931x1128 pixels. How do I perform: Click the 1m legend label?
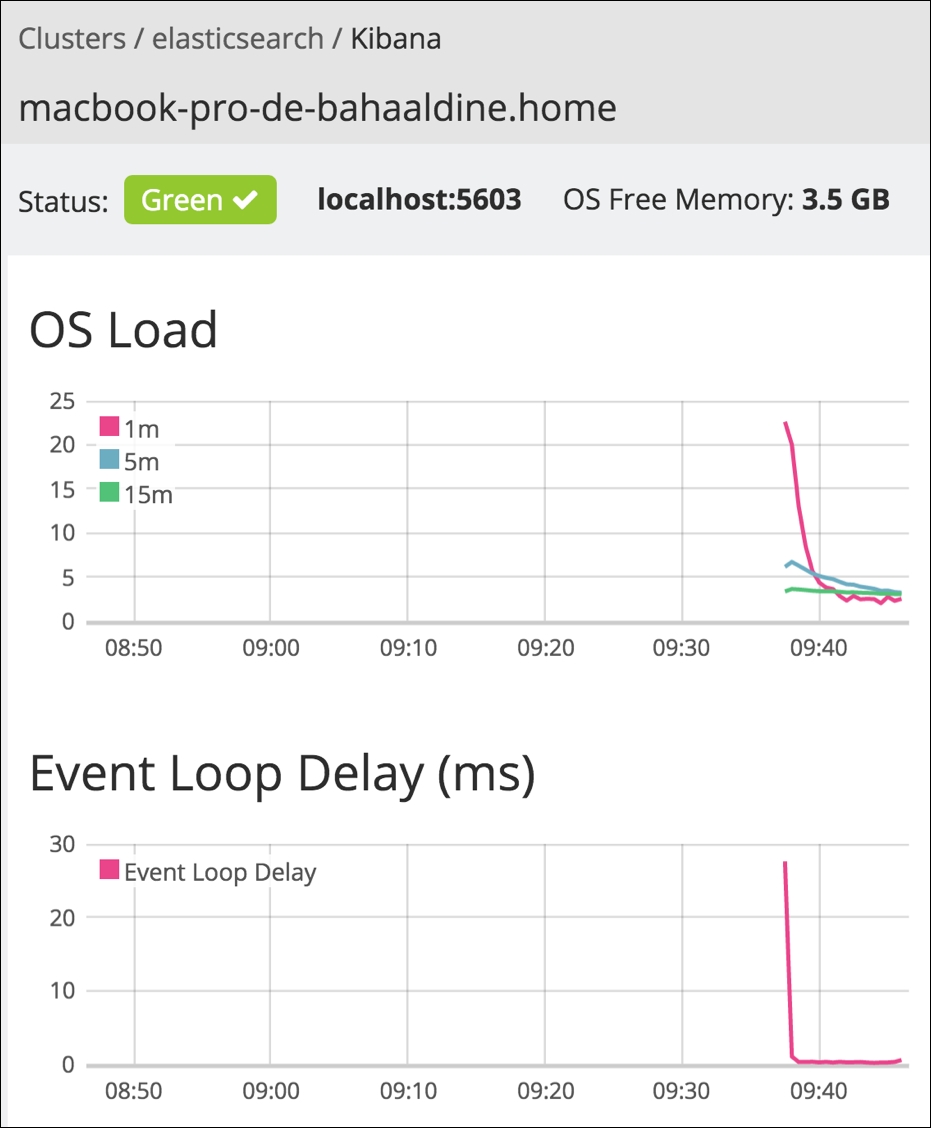141,429
